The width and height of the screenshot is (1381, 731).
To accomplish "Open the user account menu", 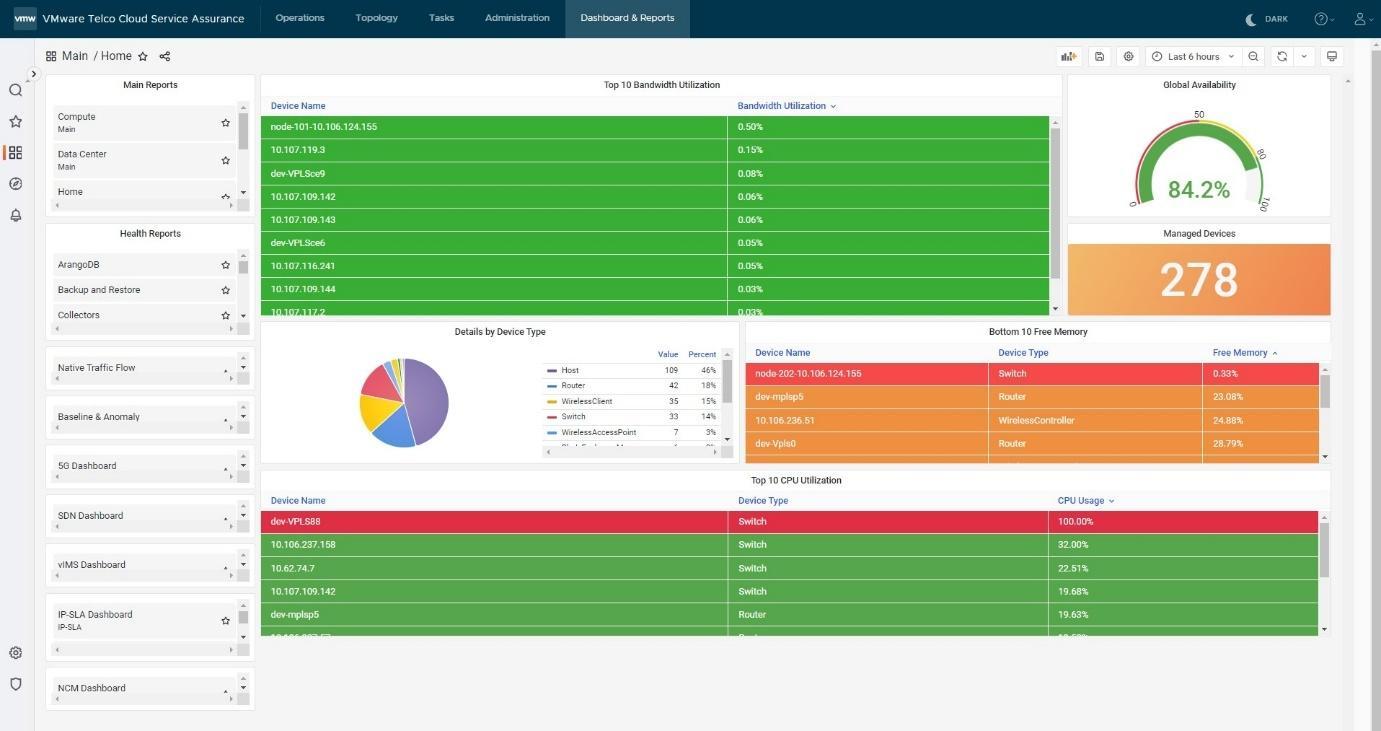I will point(1363,19).
